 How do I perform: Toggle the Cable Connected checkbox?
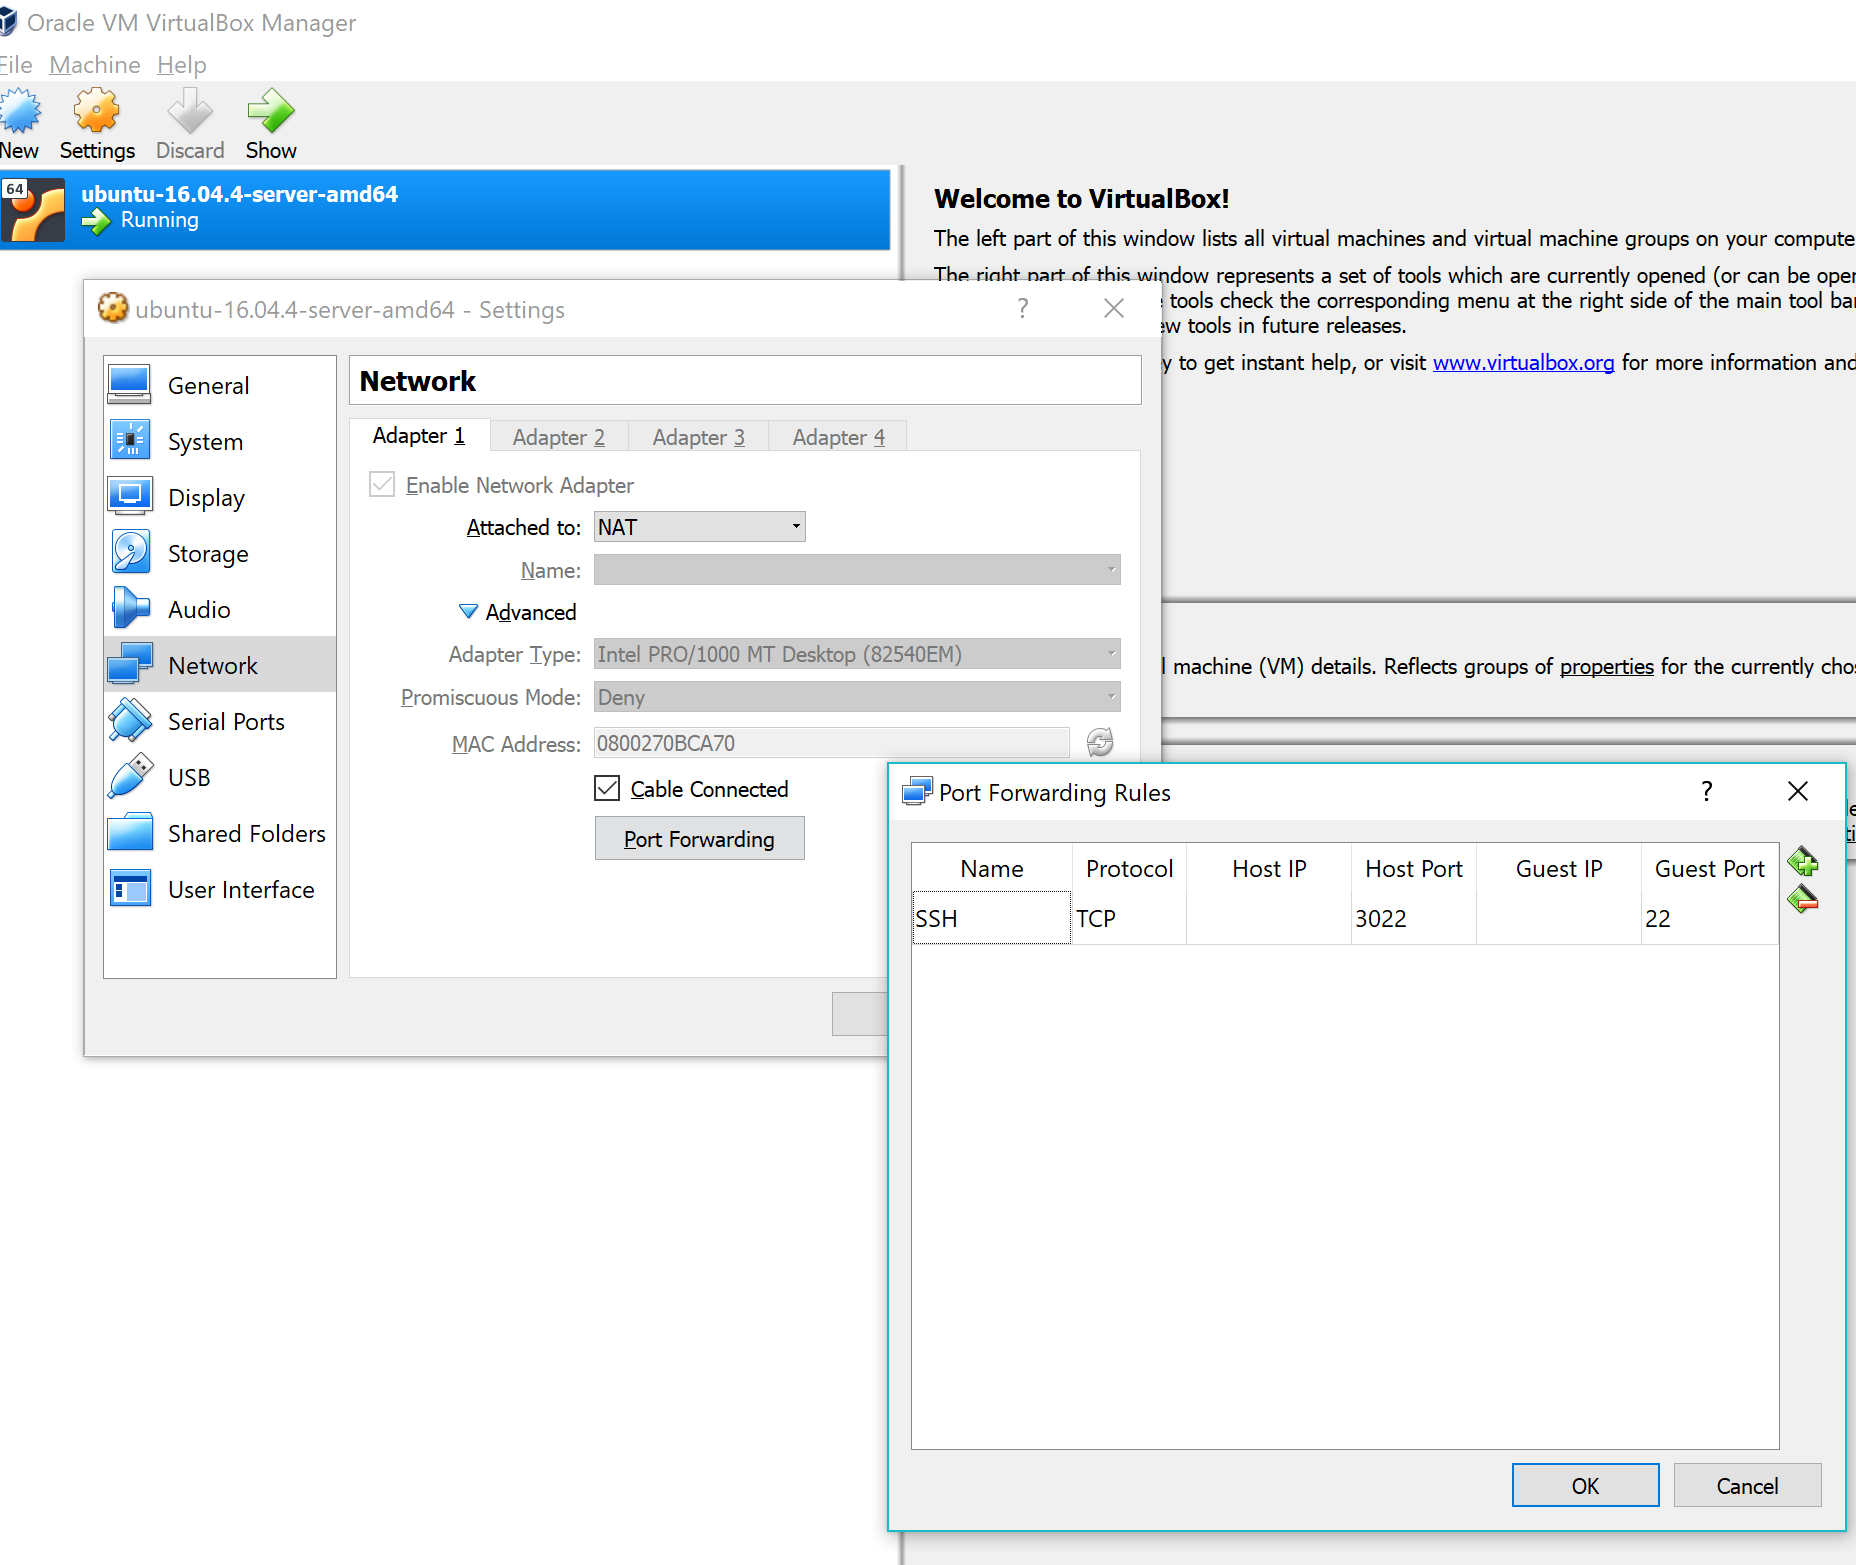pyautogui.click(x=607, y=788)
